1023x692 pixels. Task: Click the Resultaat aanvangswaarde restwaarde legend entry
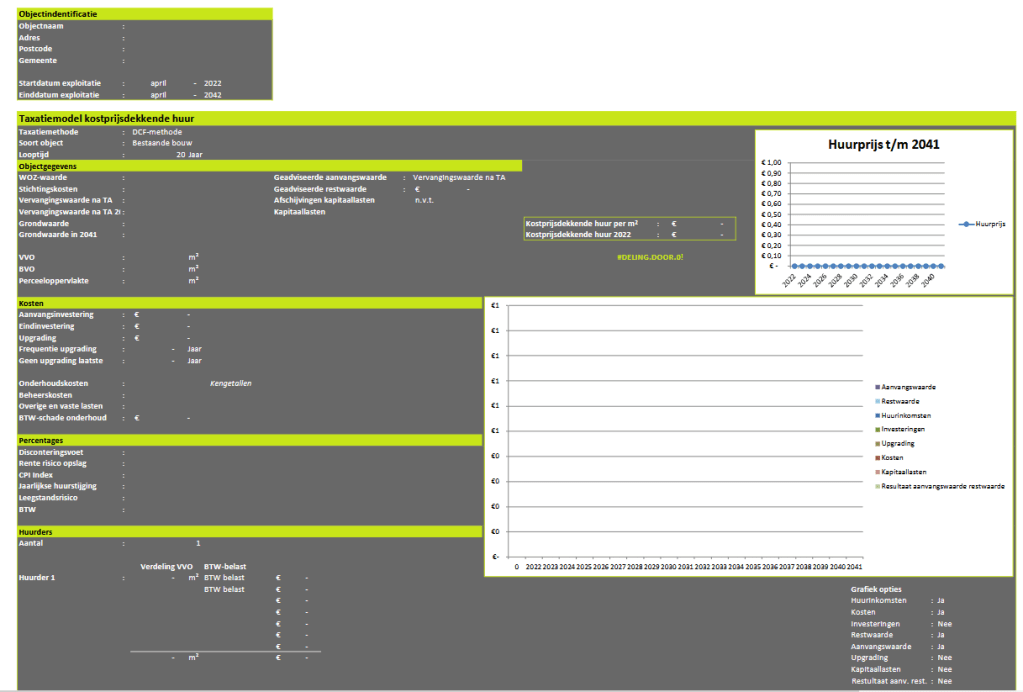(x=942, y=486)
